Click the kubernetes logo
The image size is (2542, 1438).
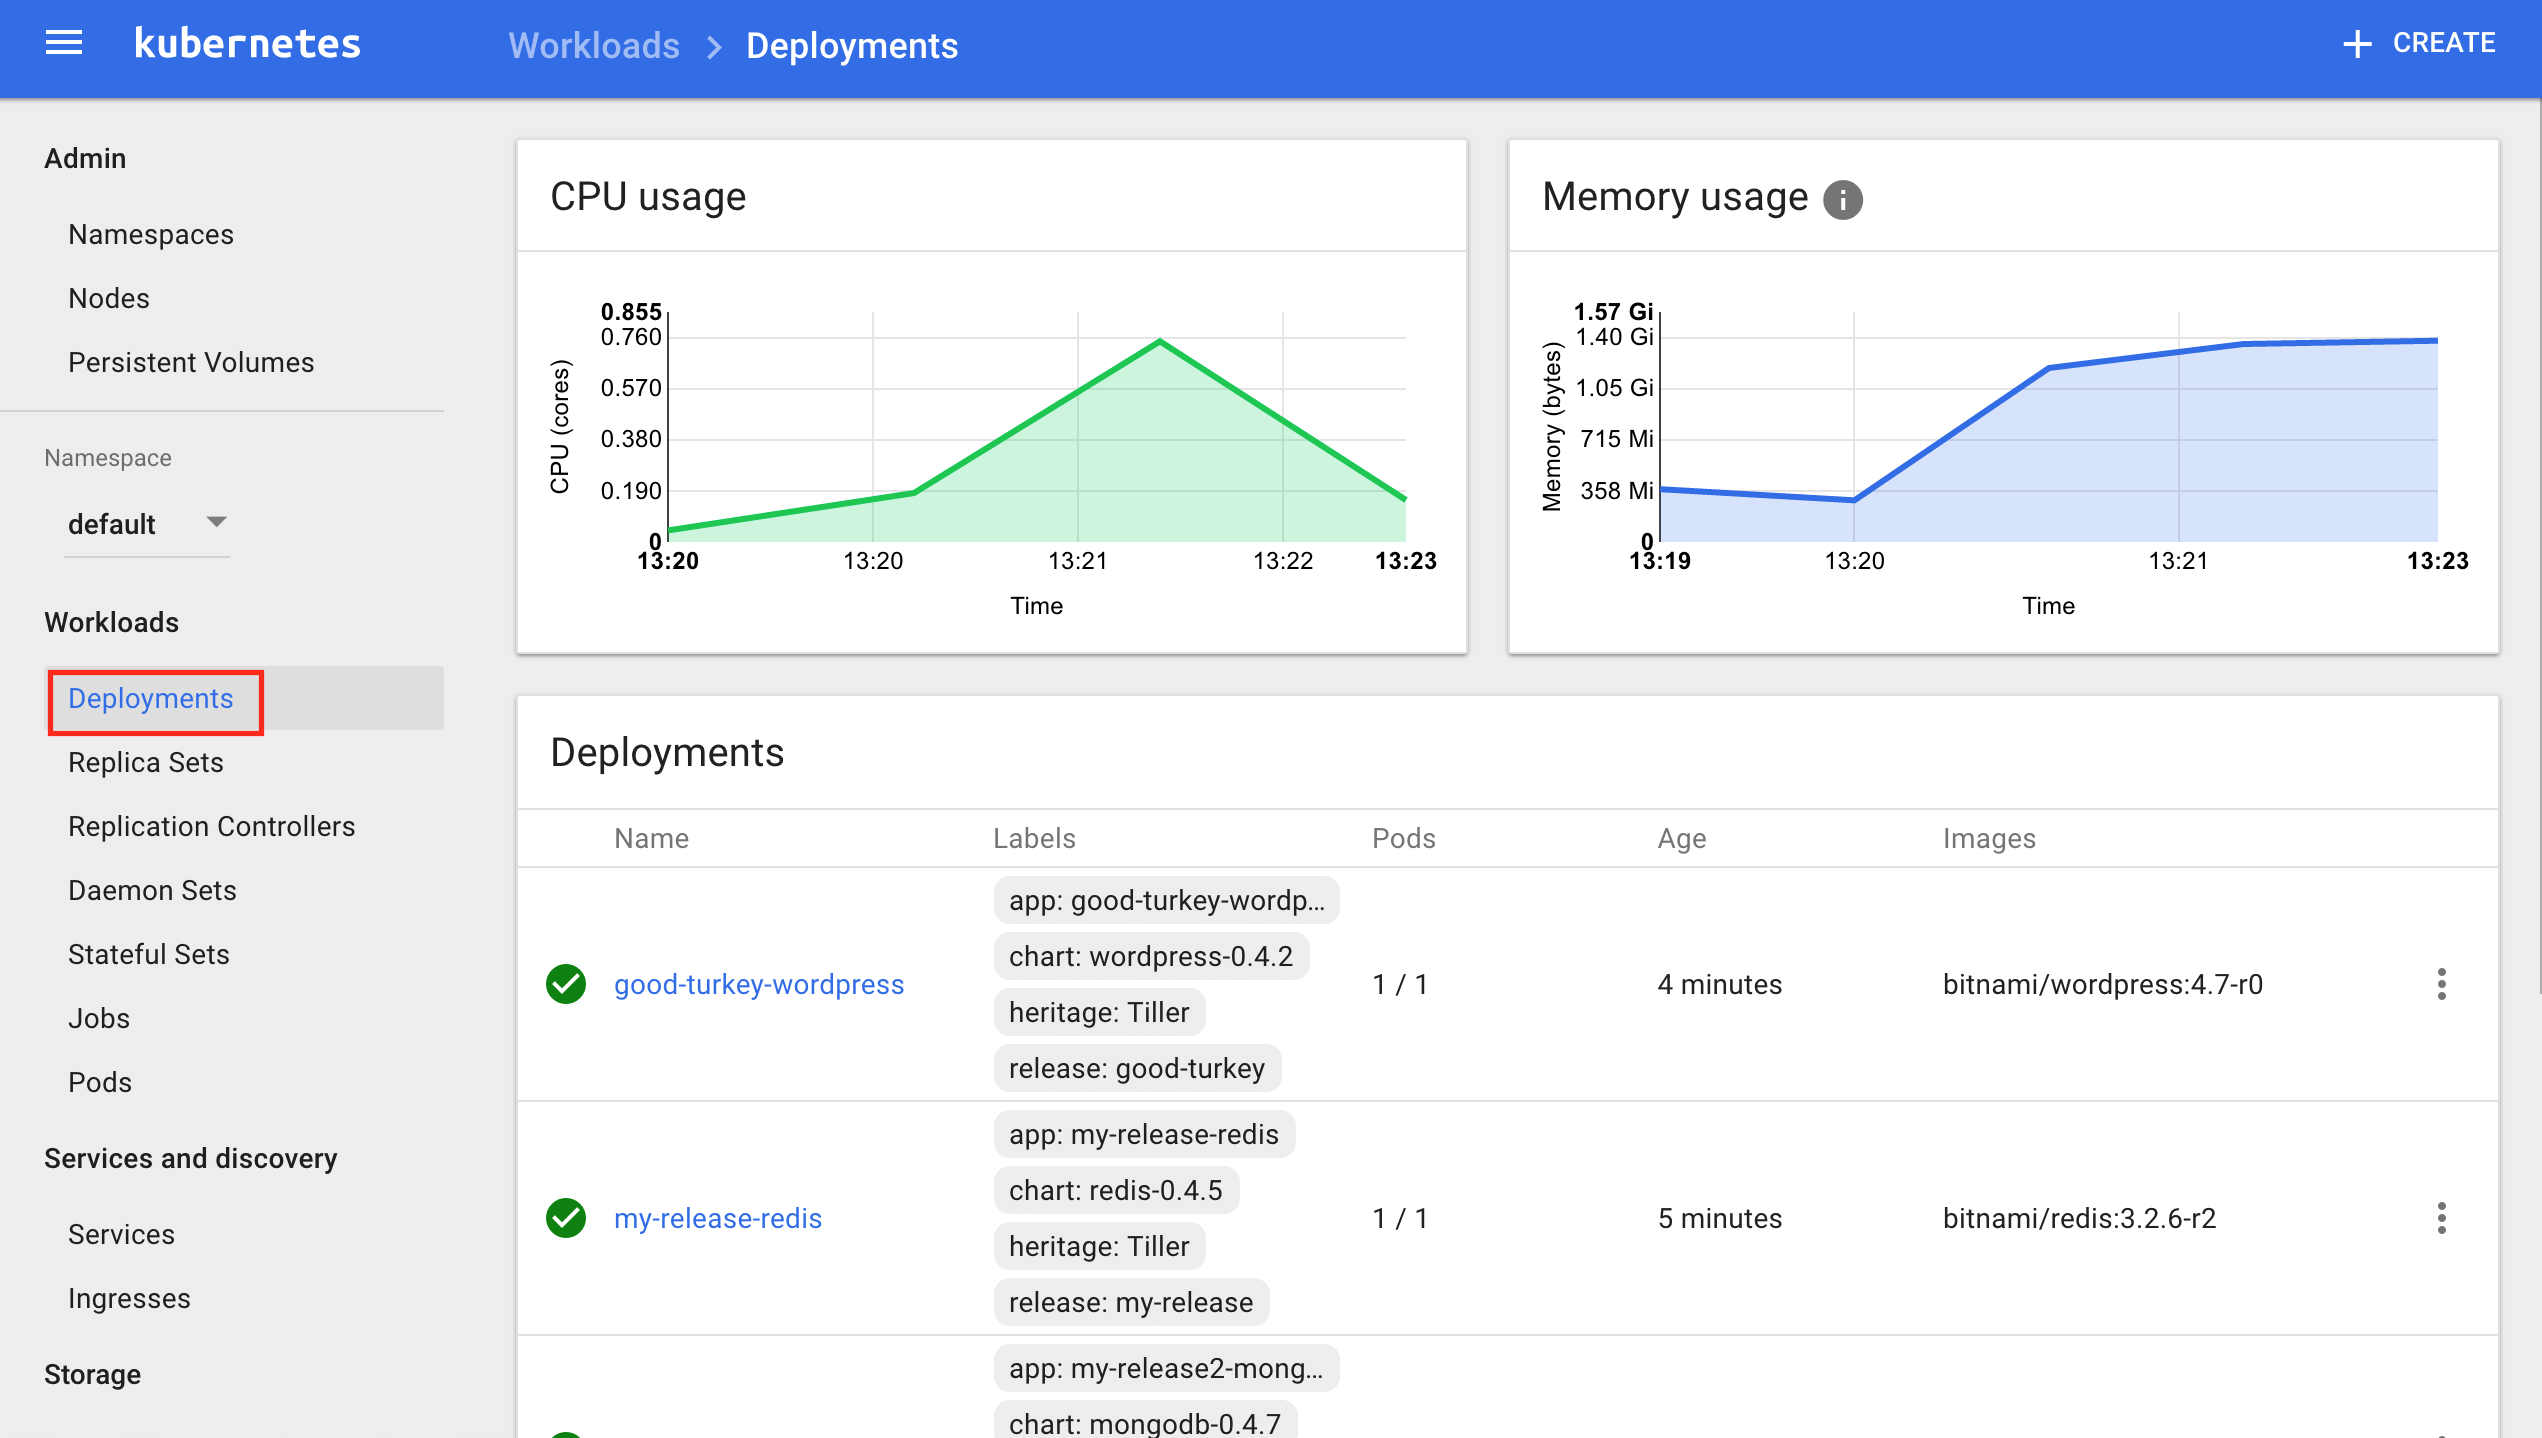[x=246, y=42]
